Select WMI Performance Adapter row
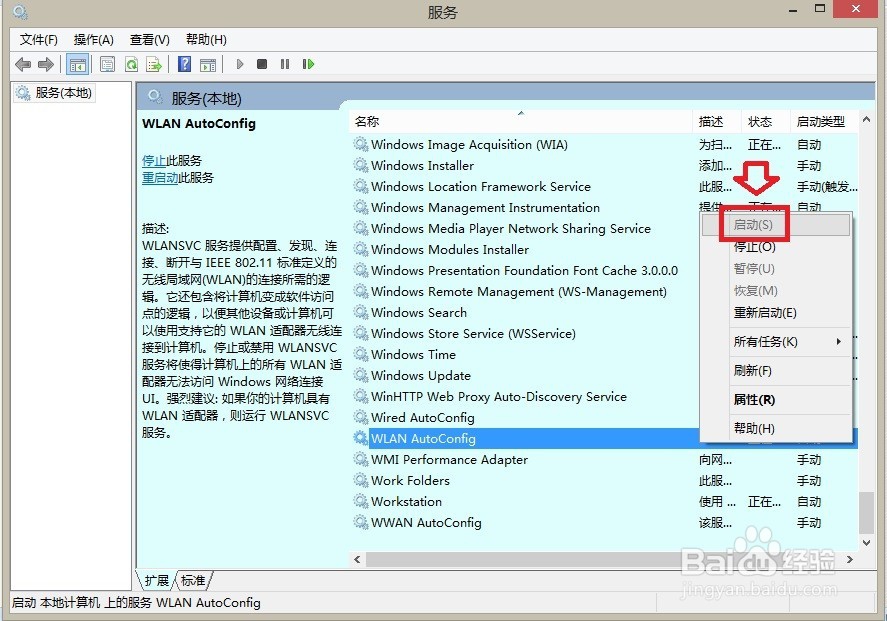Screen dimensions: 887x621 coord(604,459)
